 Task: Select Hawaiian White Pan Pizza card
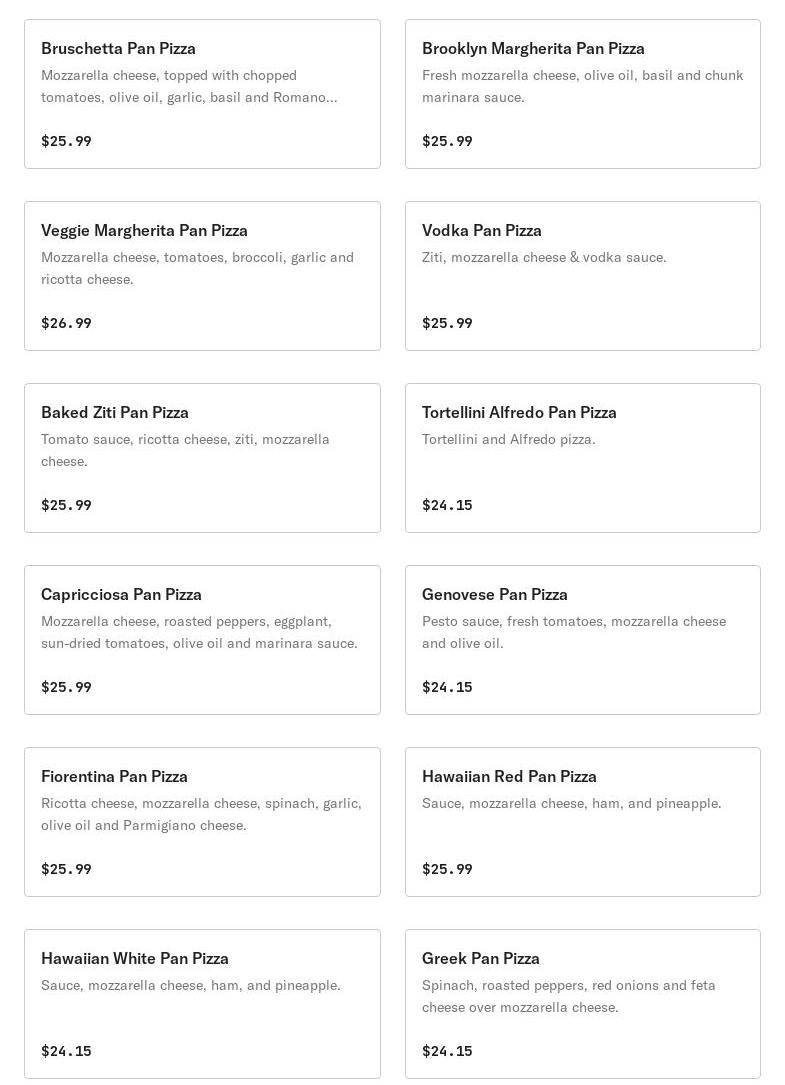click(x=202, y=1004)
